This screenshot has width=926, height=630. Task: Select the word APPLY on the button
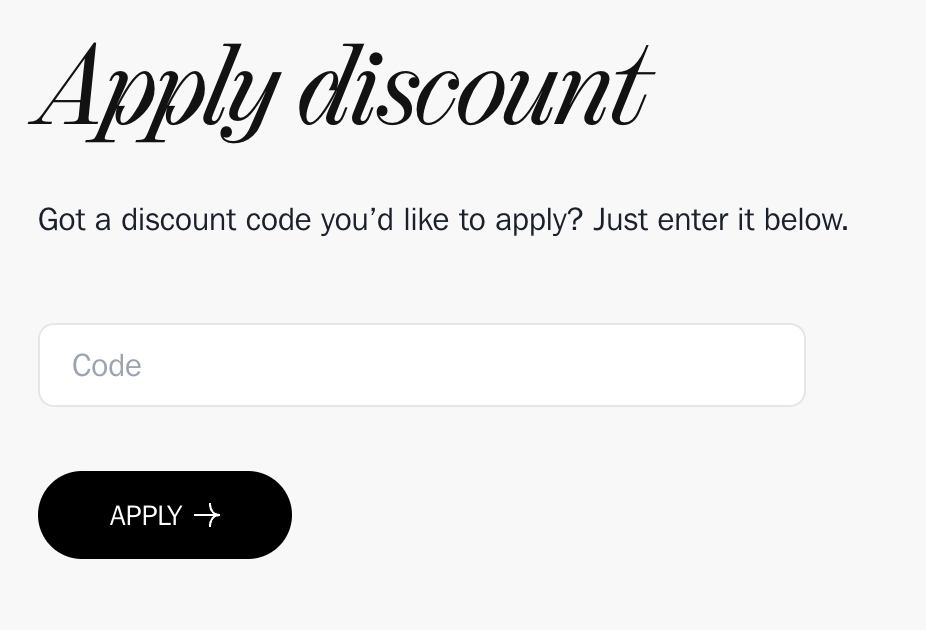tap(146, 515)
